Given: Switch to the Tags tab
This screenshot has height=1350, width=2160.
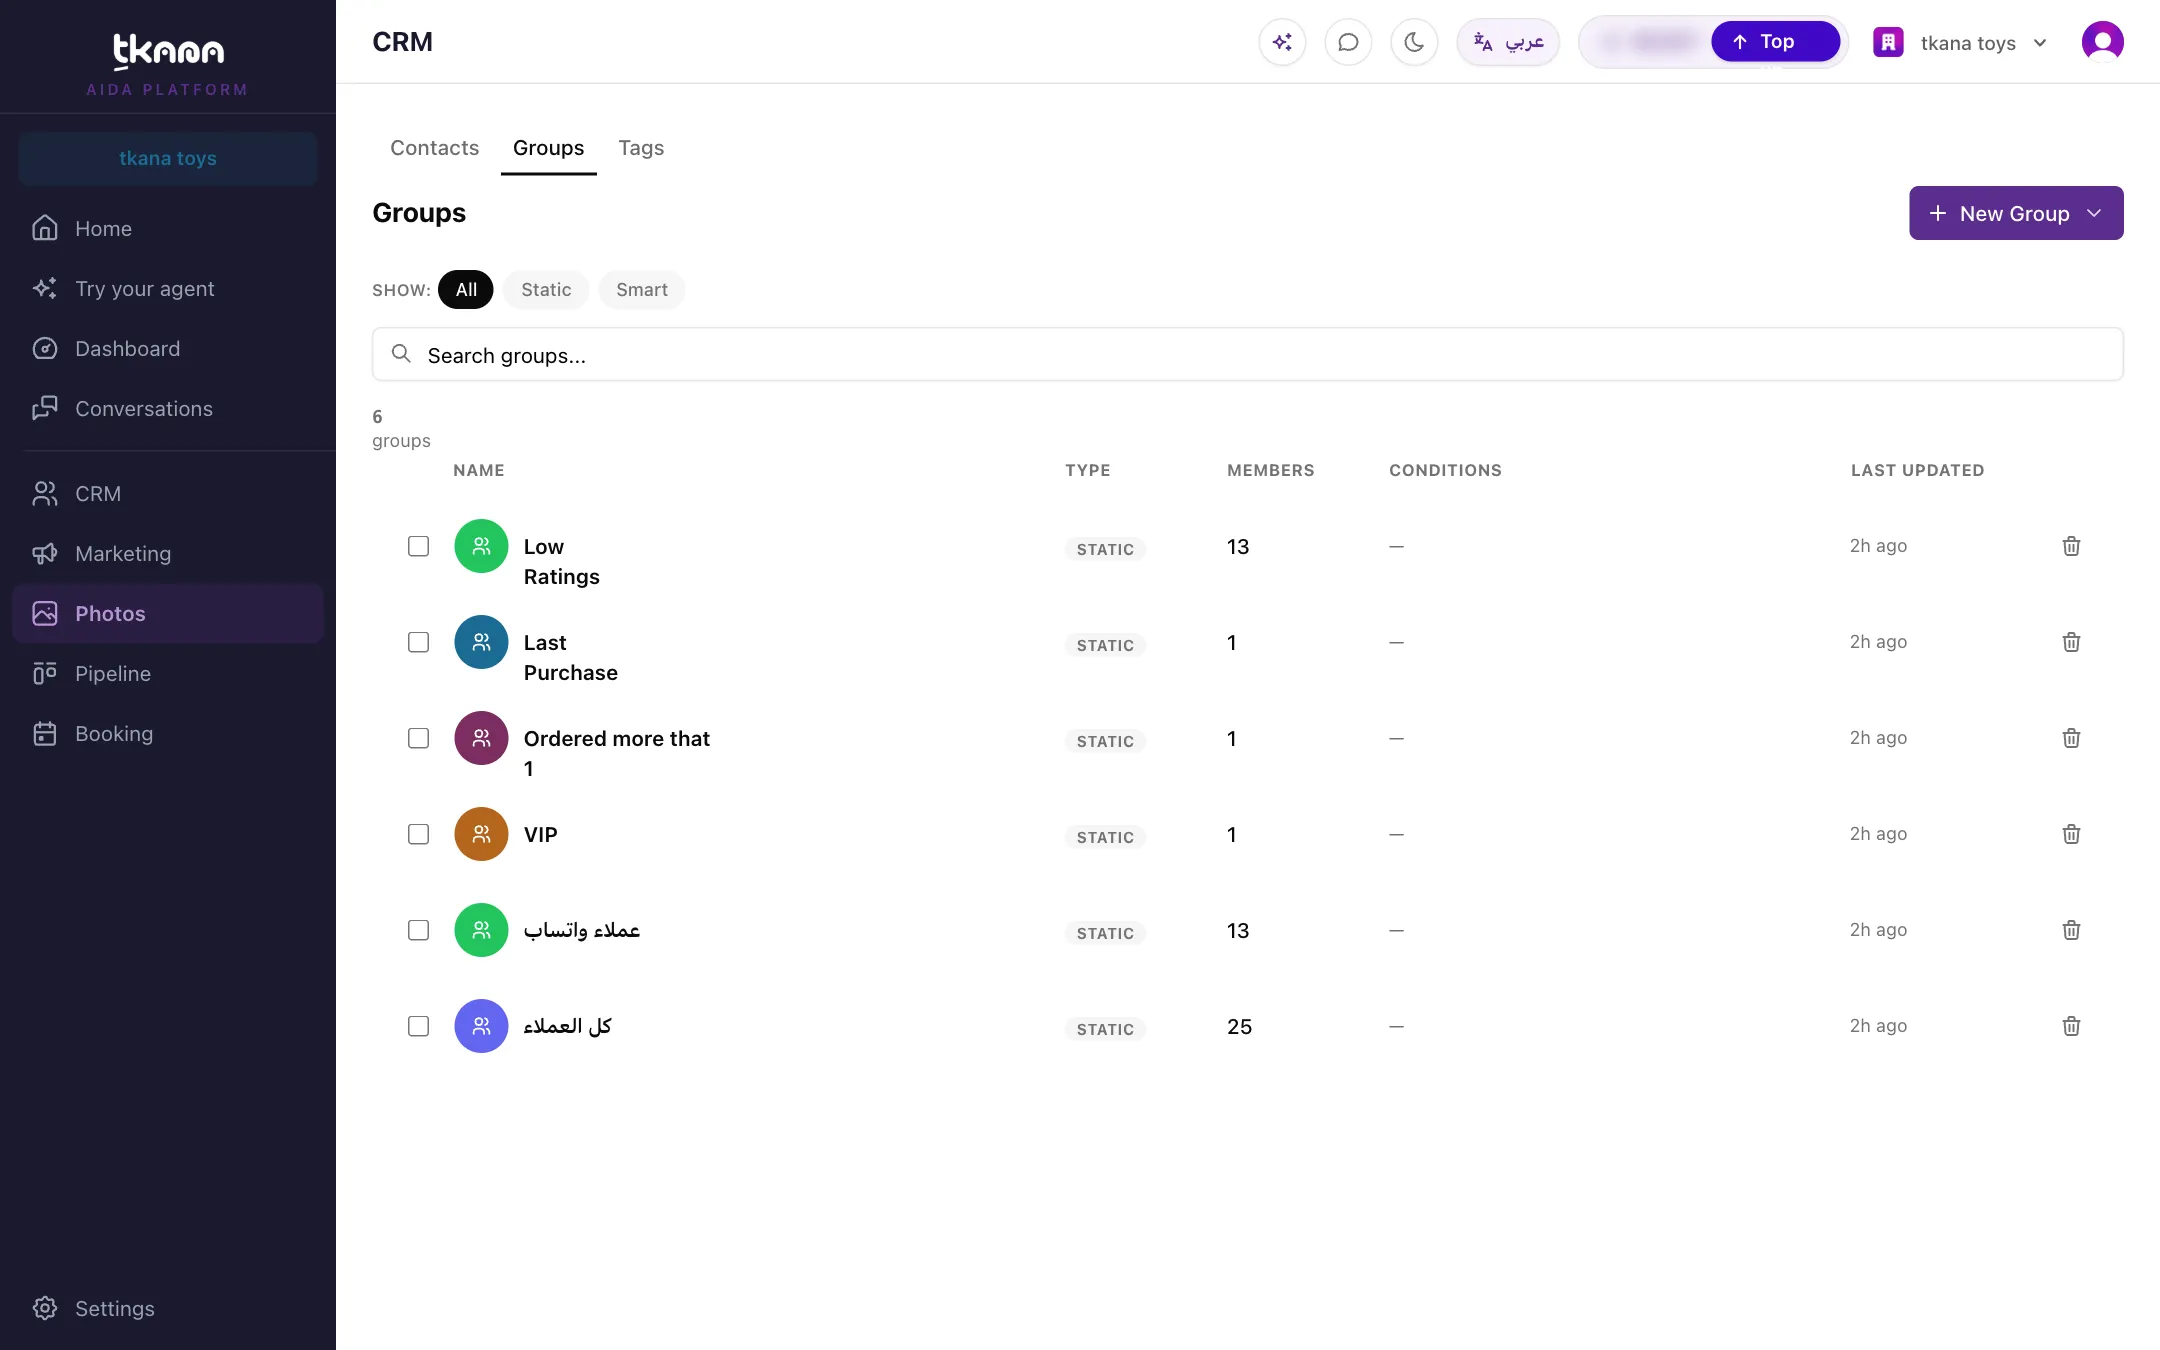Looking at the screenshot, I should (641, 148).
